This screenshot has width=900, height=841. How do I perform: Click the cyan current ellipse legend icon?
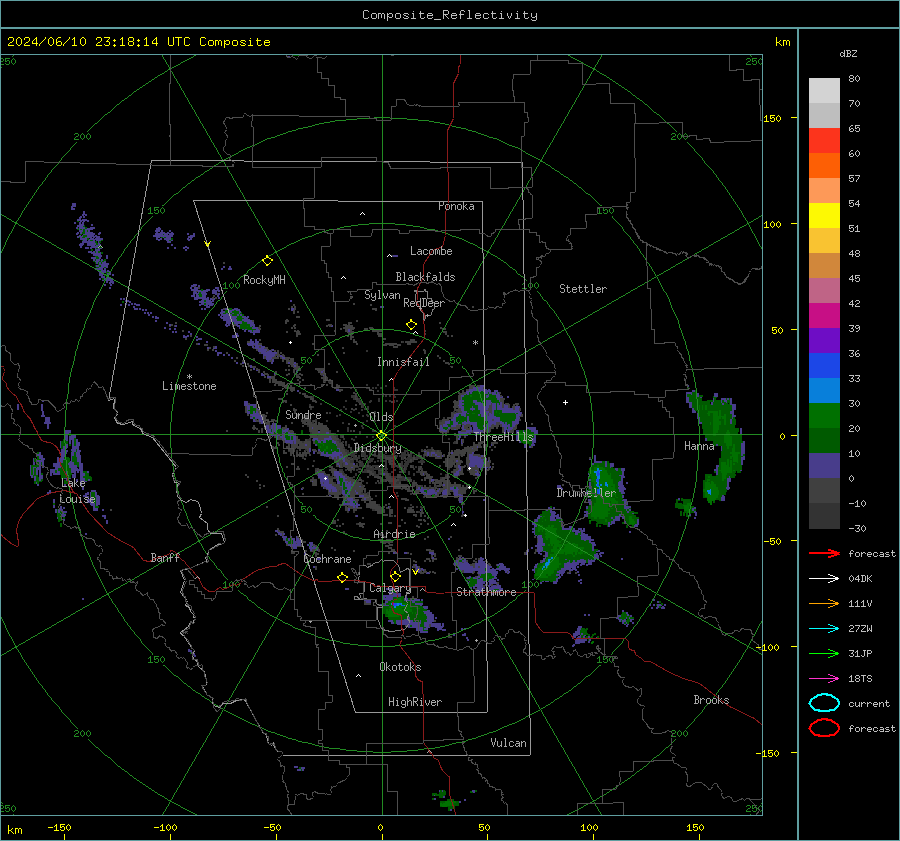point(824,703)
